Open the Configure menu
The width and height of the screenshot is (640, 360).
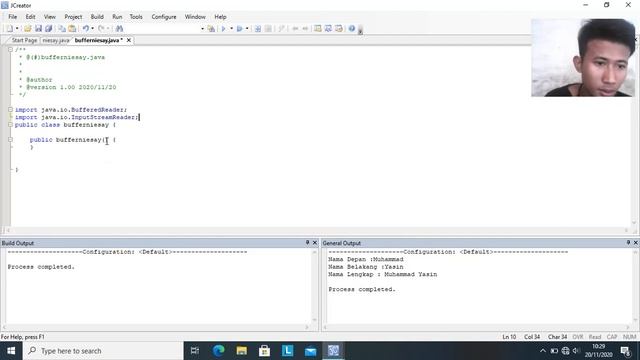pos(164,17)
